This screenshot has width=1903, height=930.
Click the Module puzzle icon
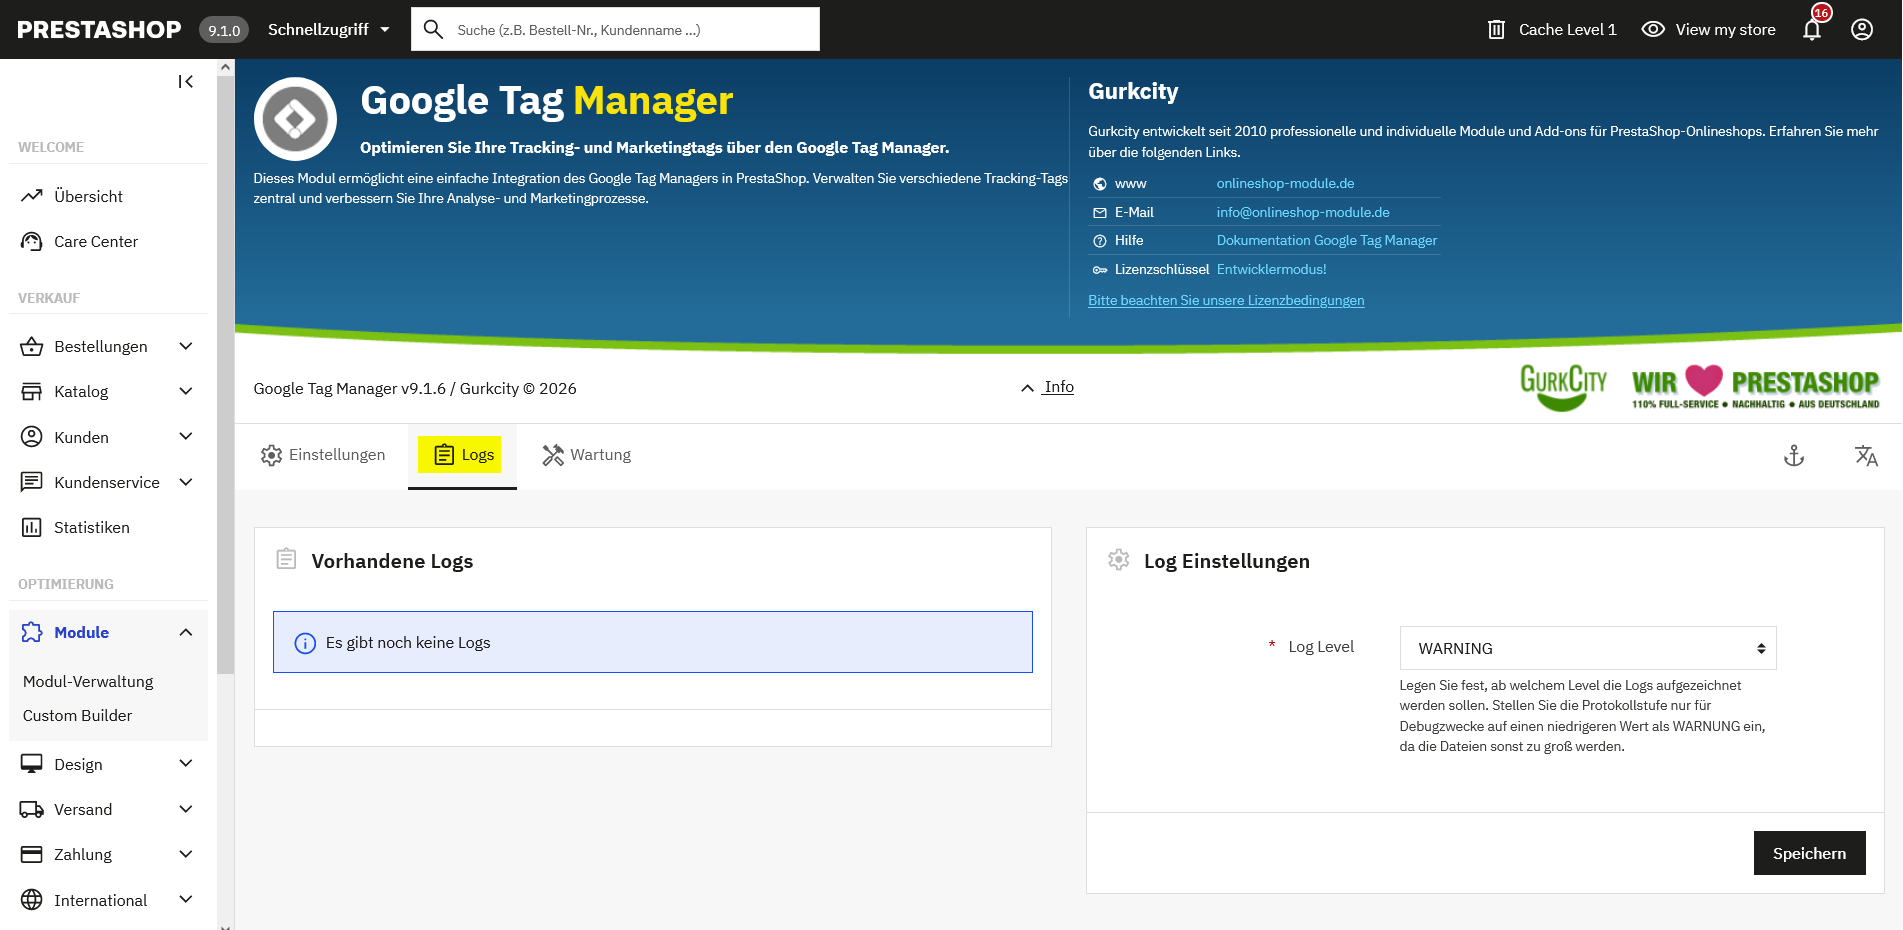(x=32, y=632)
